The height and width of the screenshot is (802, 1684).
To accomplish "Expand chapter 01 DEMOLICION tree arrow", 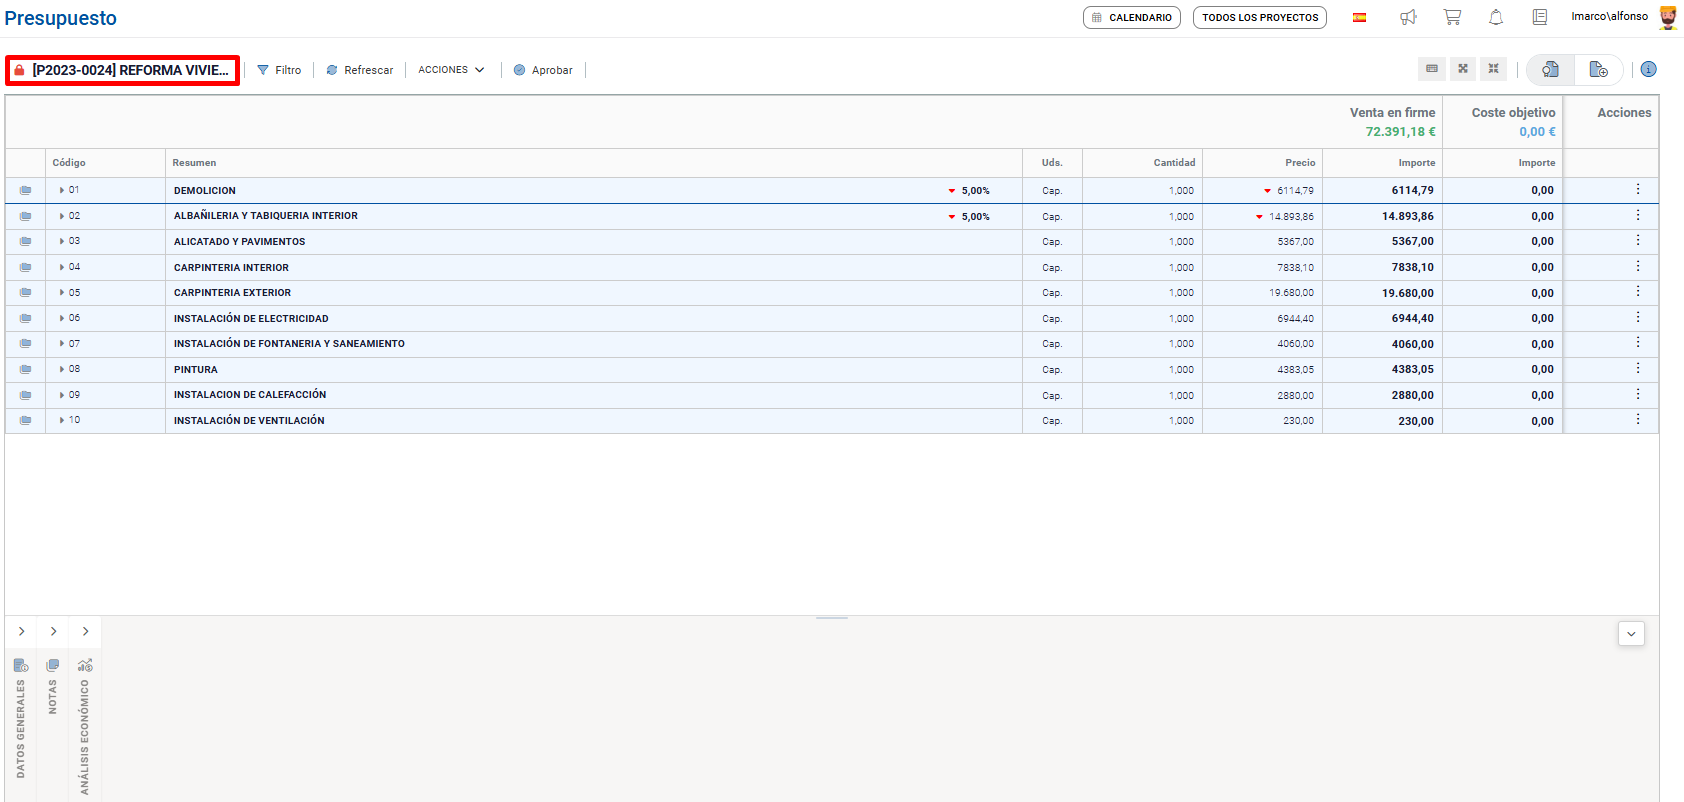I will click(x=62, y=190).
